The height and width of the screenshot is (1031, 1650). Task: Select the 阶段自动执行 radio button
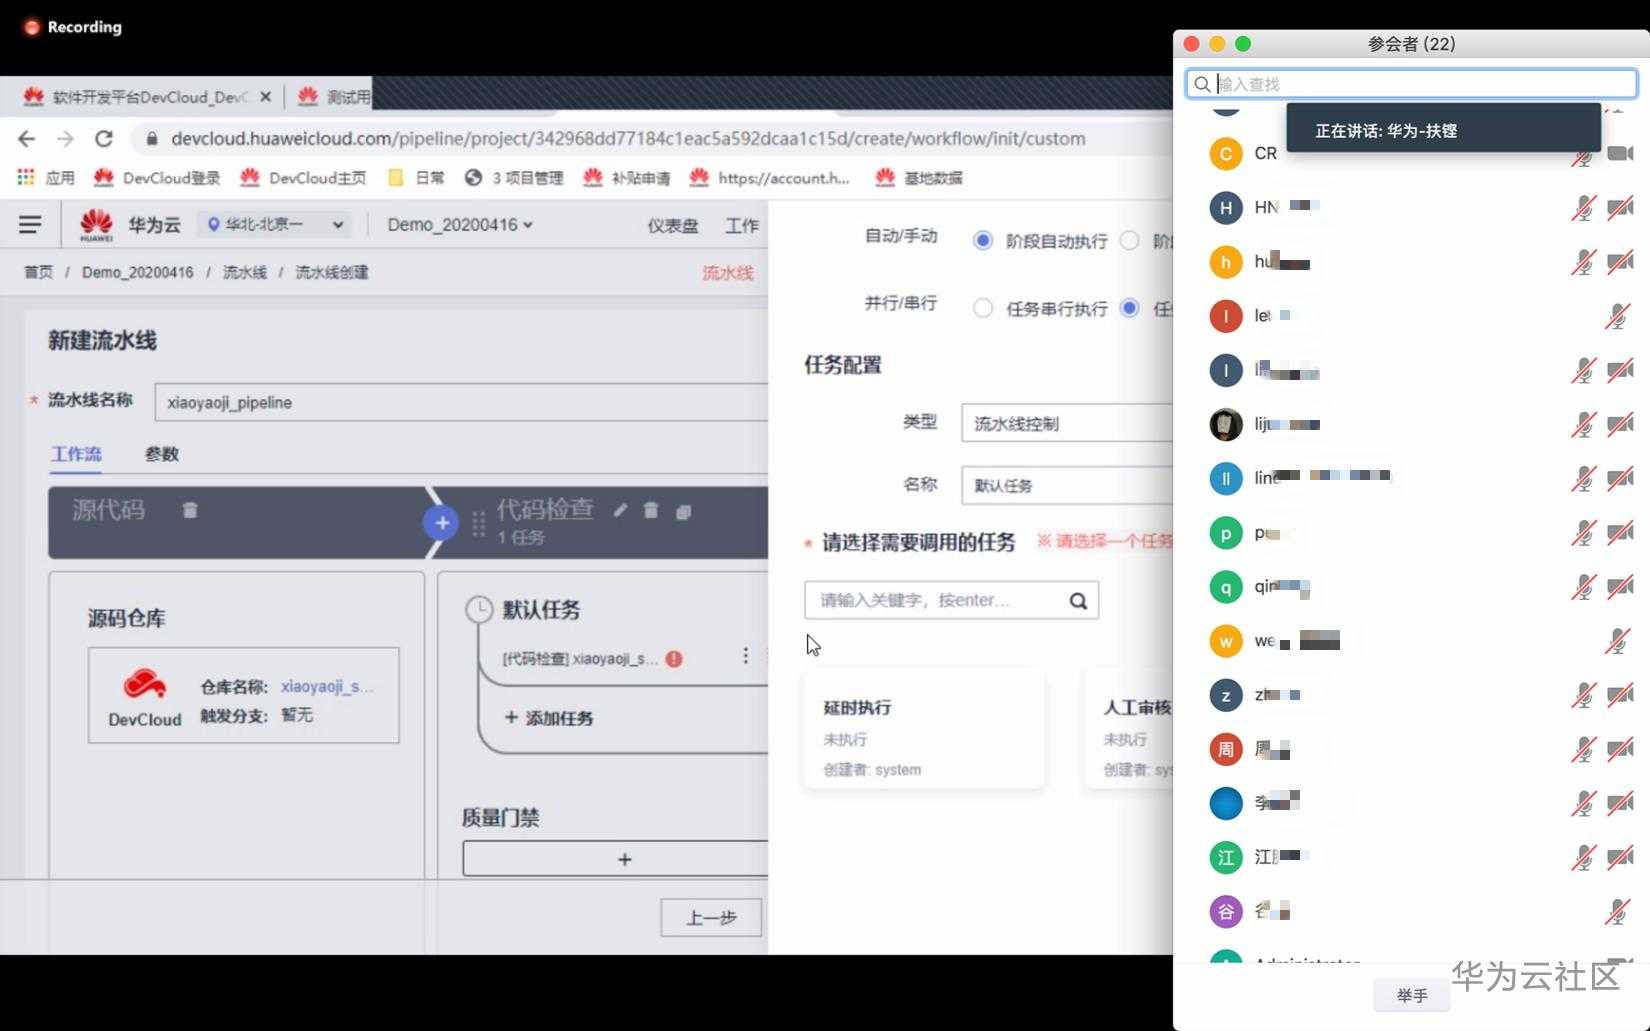coord(983,241)
